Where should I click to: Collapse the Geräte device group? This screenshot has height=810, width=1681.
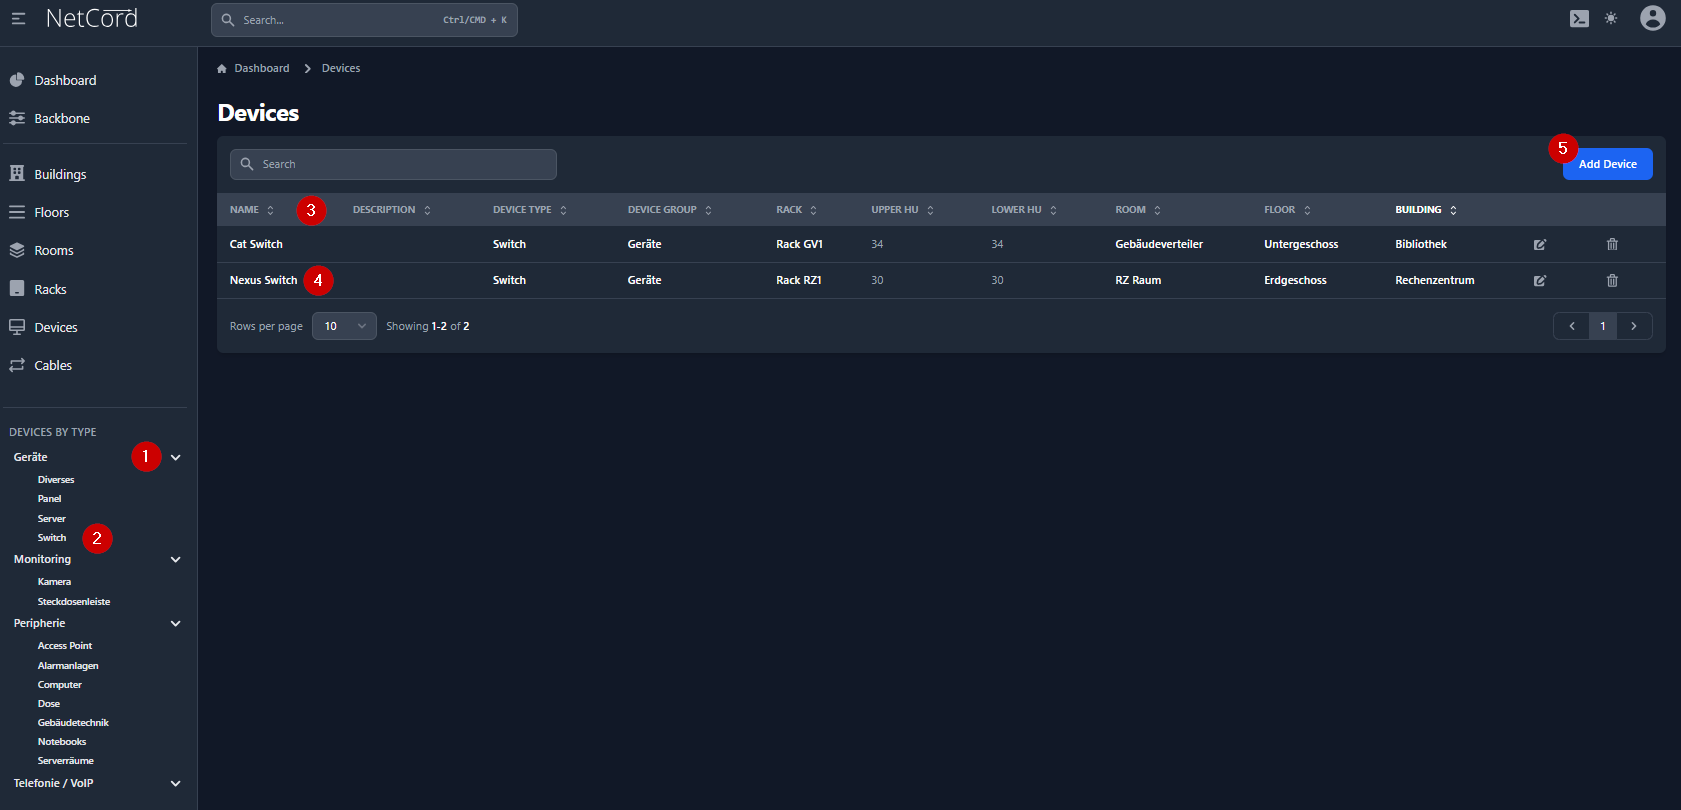pos(176,458)
